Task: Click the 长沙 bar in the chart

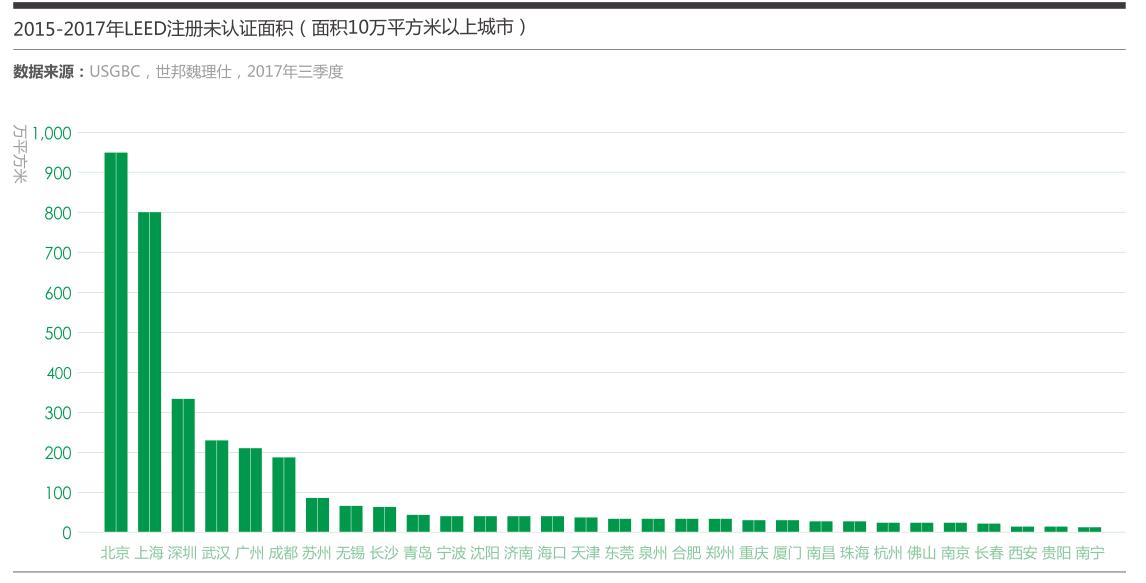Action: [384, 519]
